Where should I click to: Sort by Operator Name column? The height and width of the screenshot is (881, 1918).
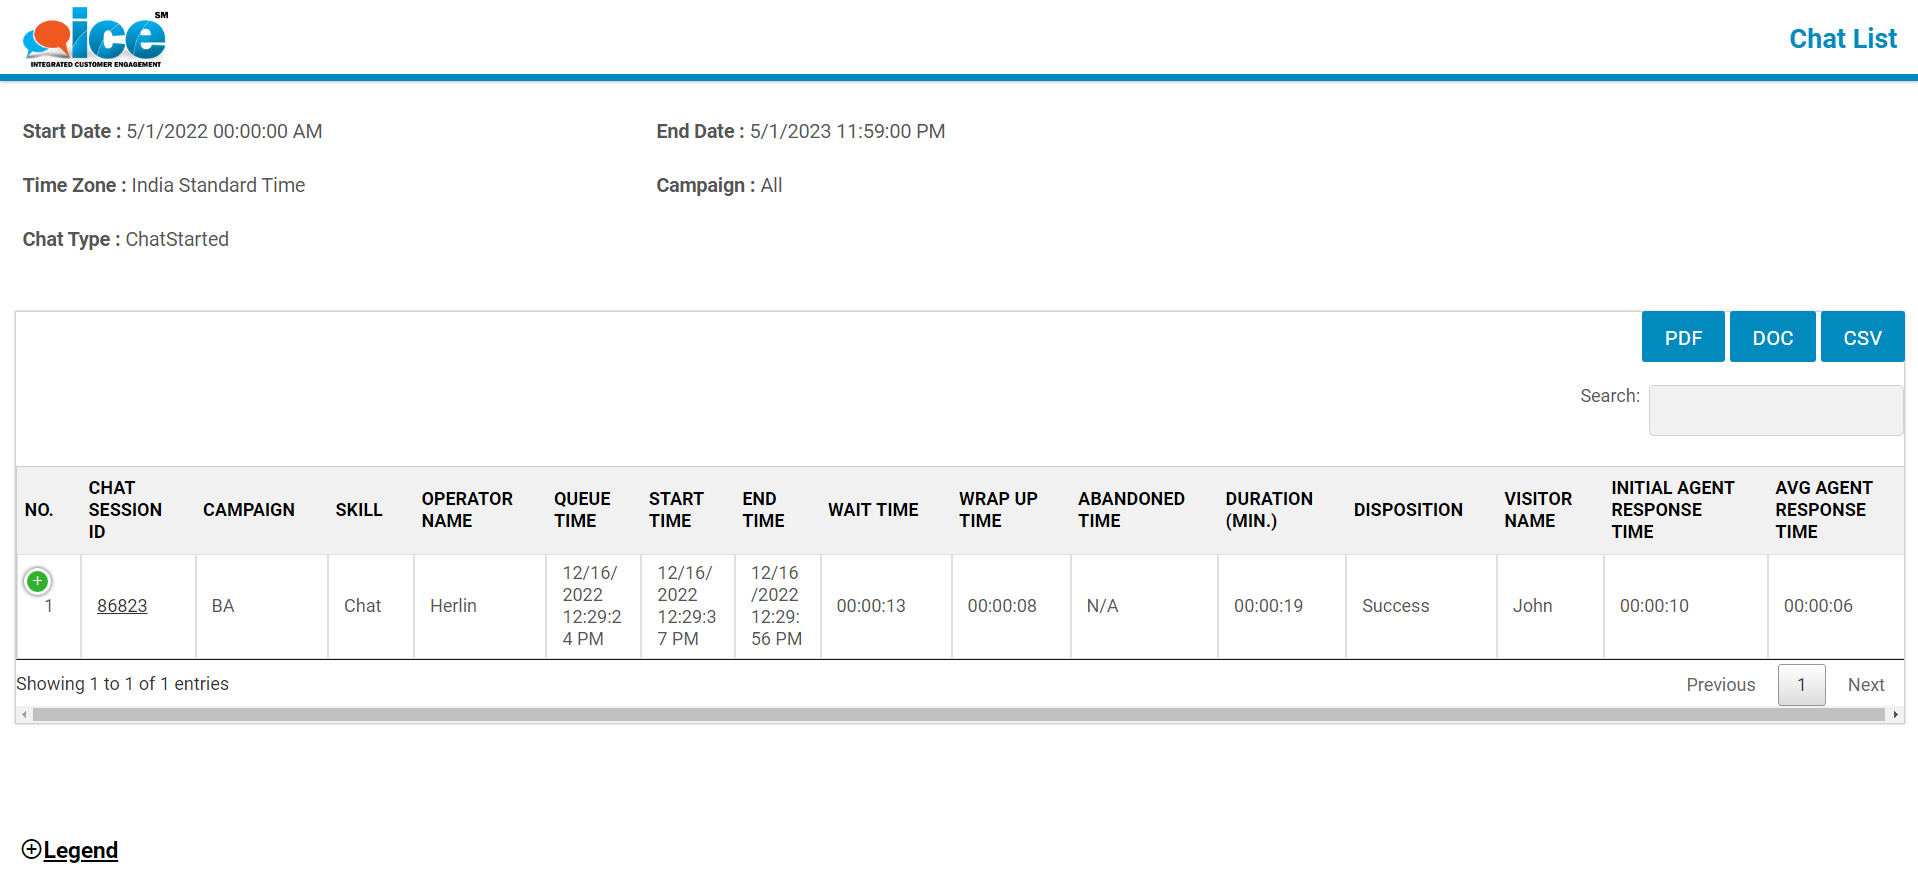tap(467, 510)
